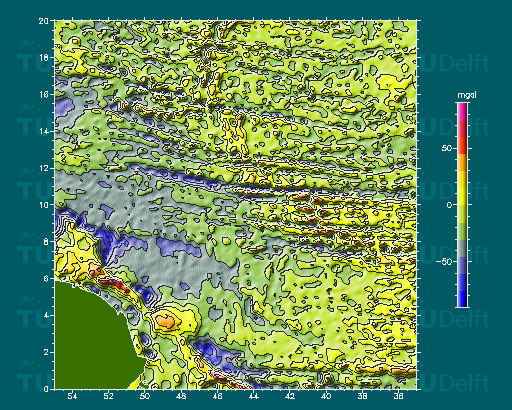Click the orange segment of the mgal scale
Viewport: 512px width, 410px height.
tap(462, 162)
